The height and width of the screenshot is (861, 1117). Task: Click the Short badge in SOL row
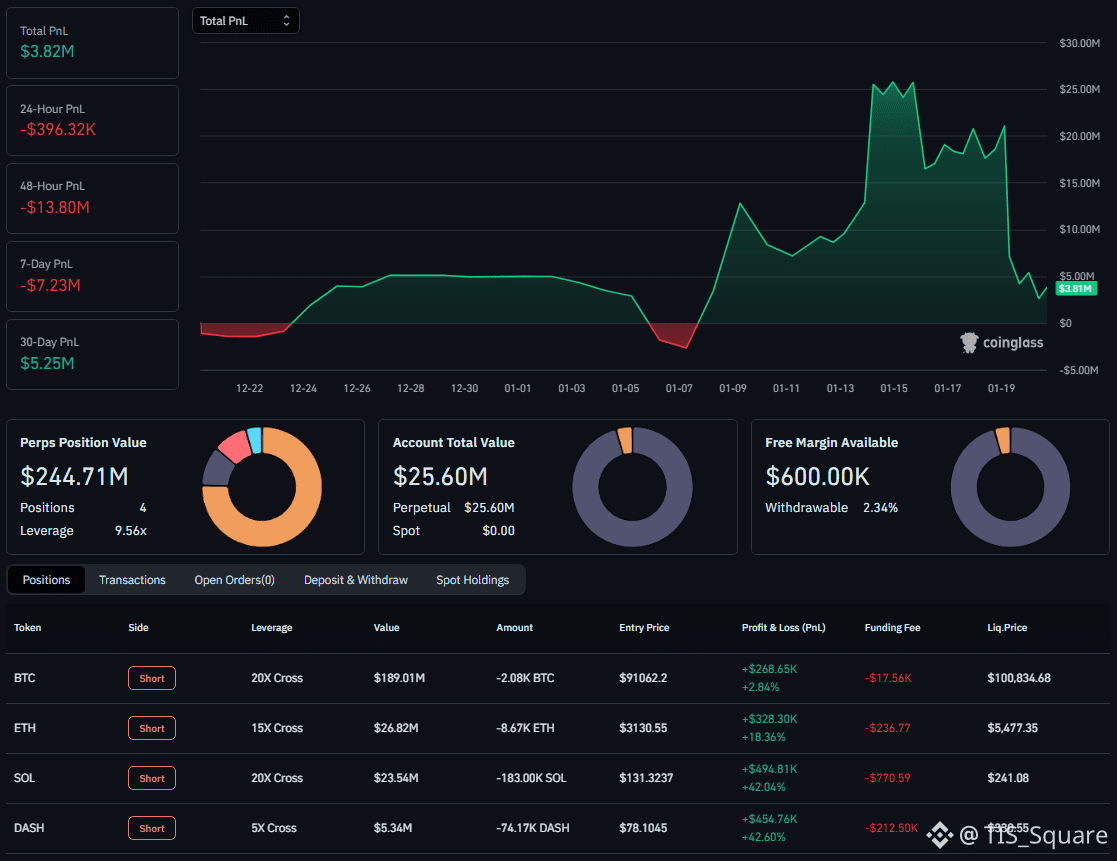tap(152, 778)
